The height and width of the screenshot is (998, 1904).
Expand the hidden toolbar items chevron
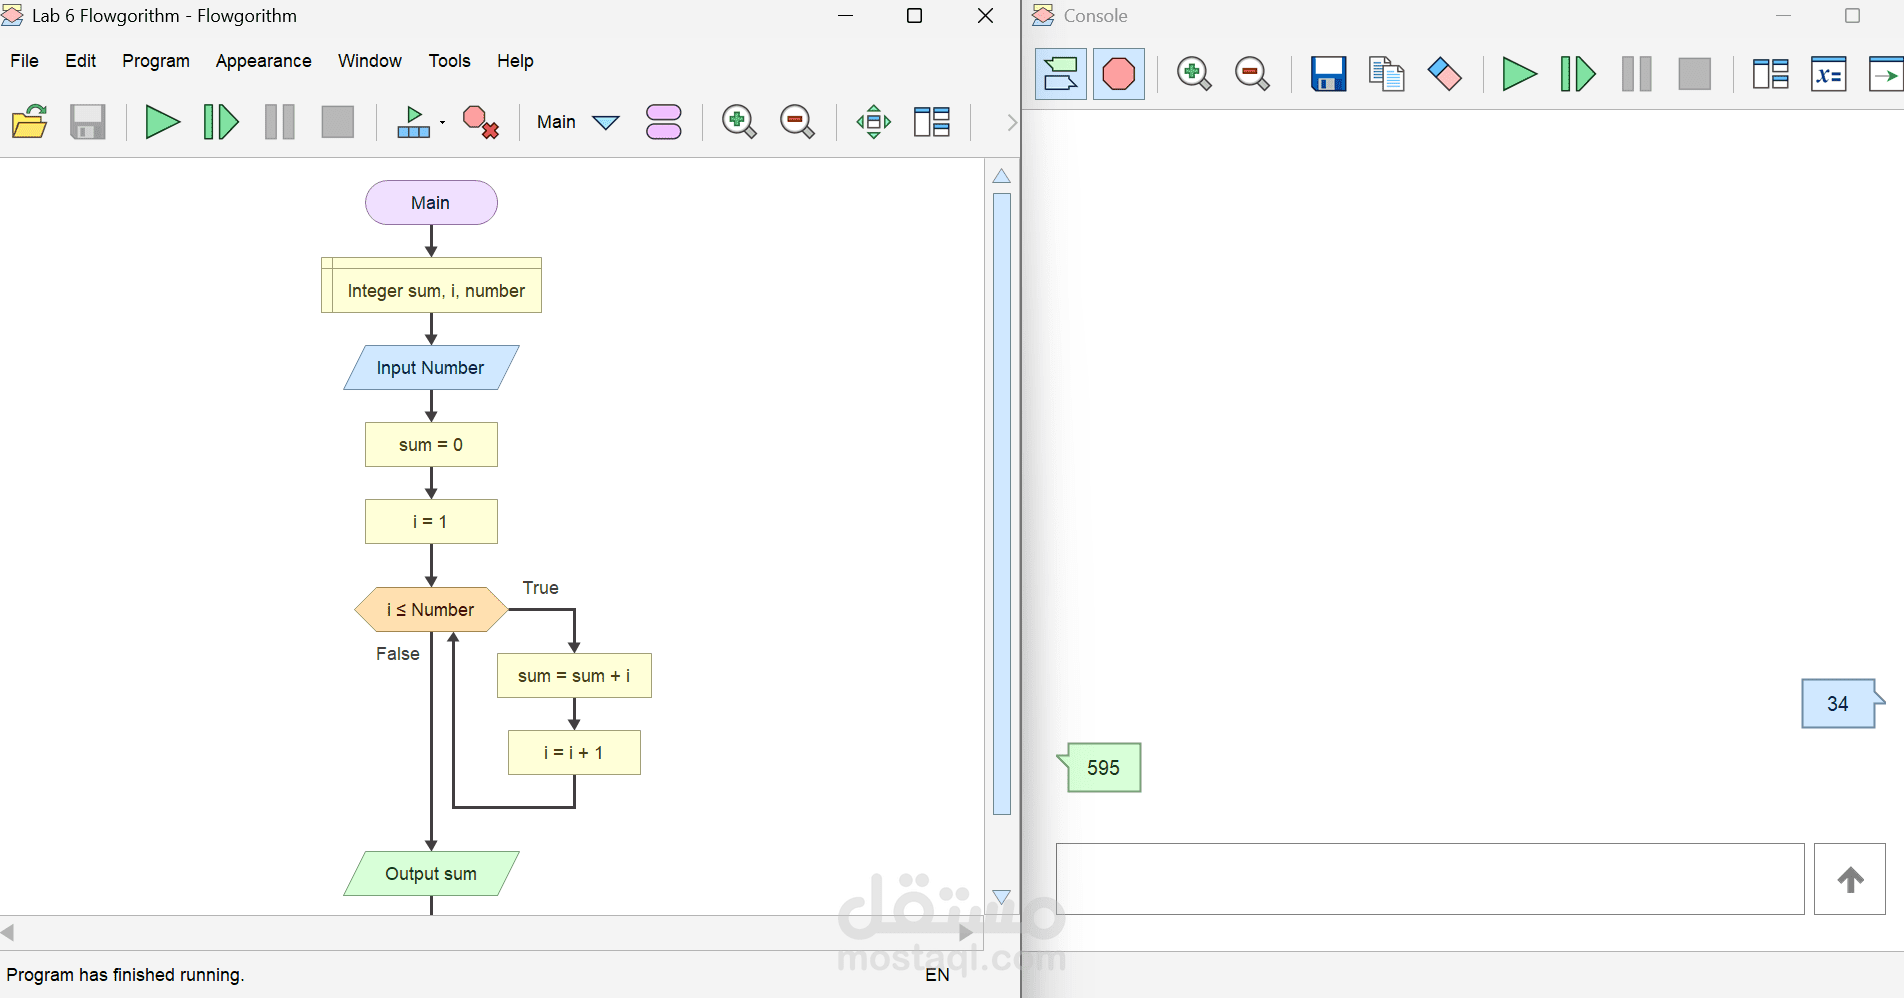pos(1011,121)
